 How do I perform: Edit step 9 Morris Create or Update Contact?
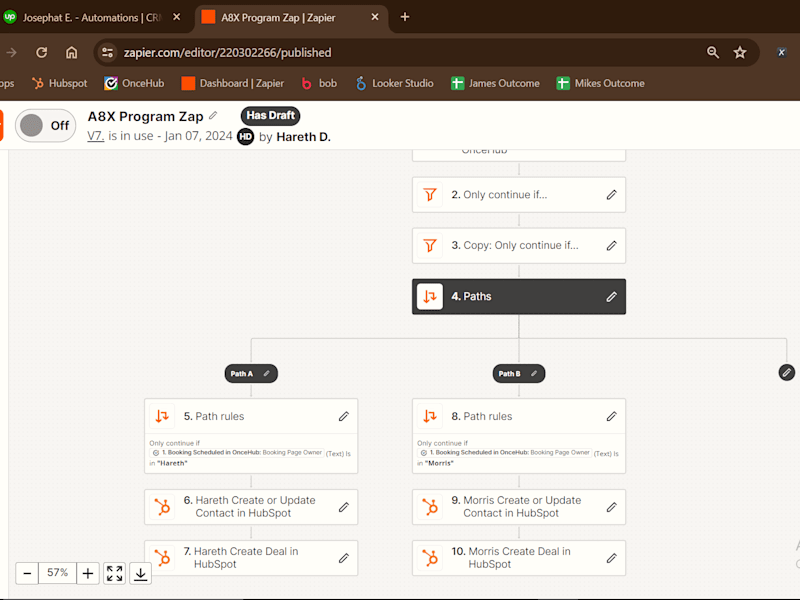(611, 507)
